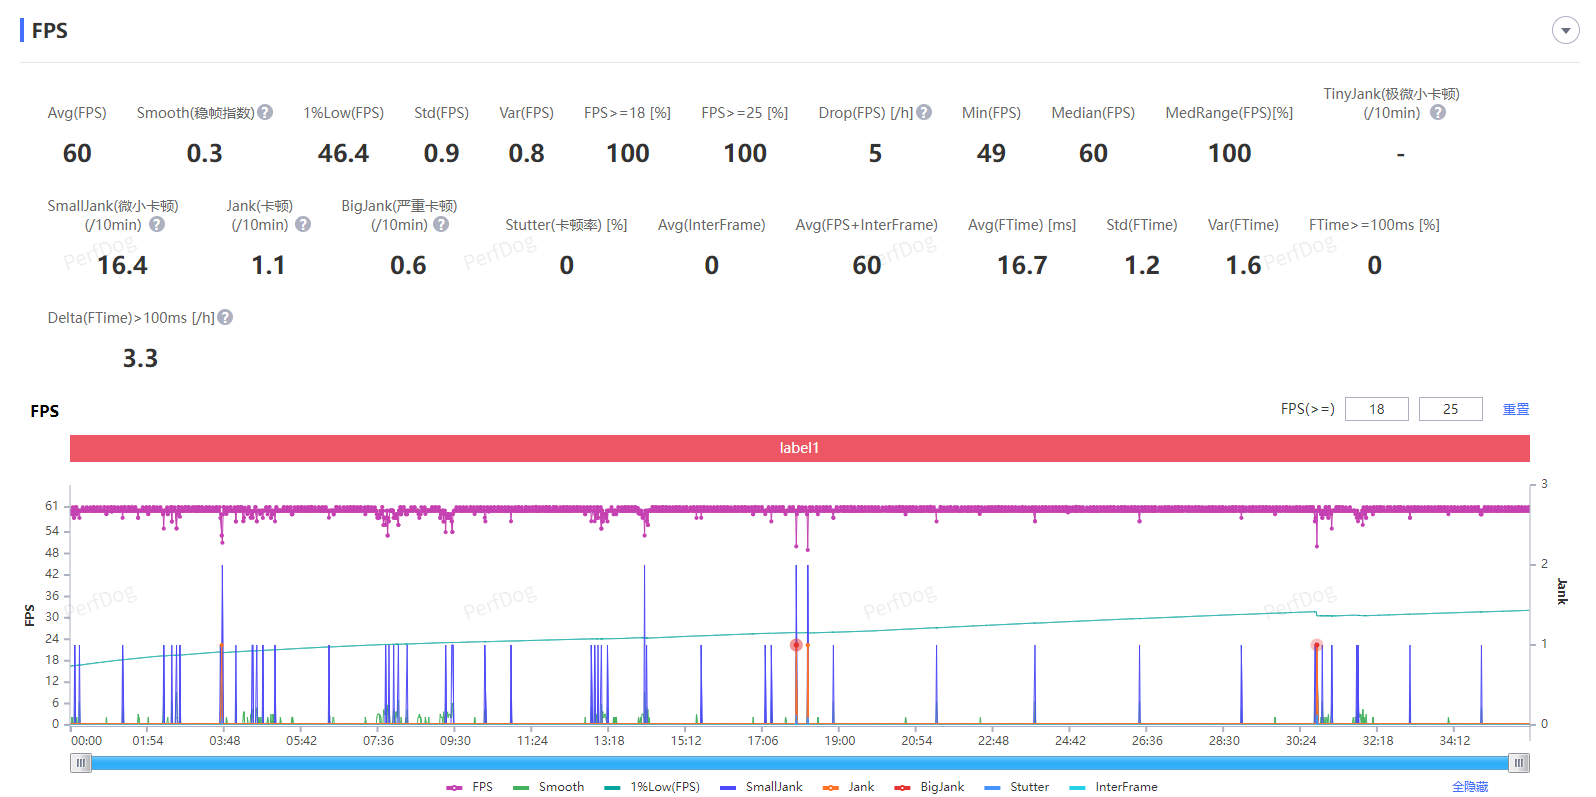This screenshot has height=797, width=1596.
Task: Click the TinyJank help question mark
Action: (x=1437, y=113)
